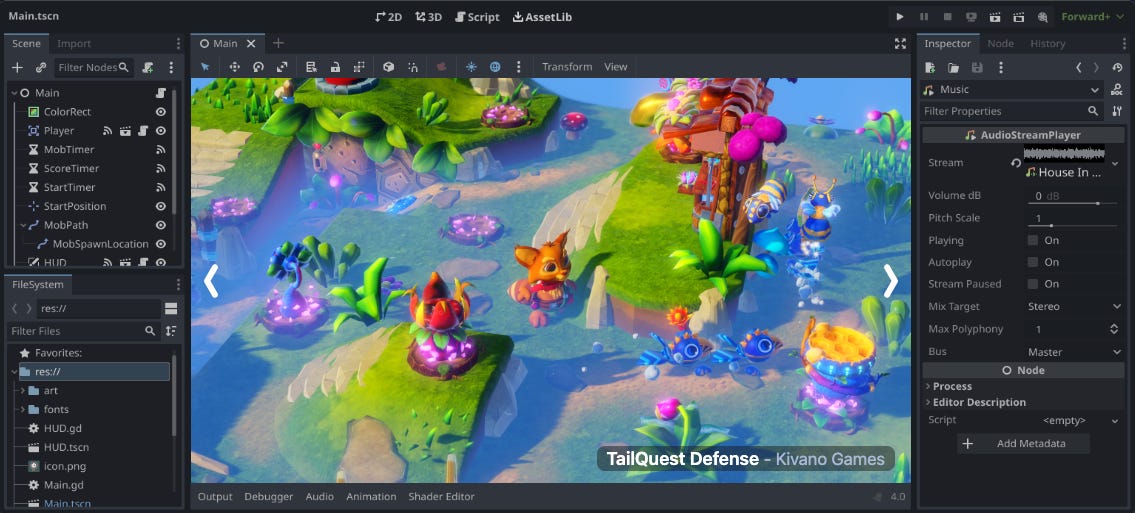This screenshot has height=513, width=1135.
Task: Click the instance child scene link icon
Action: point(41,68)
